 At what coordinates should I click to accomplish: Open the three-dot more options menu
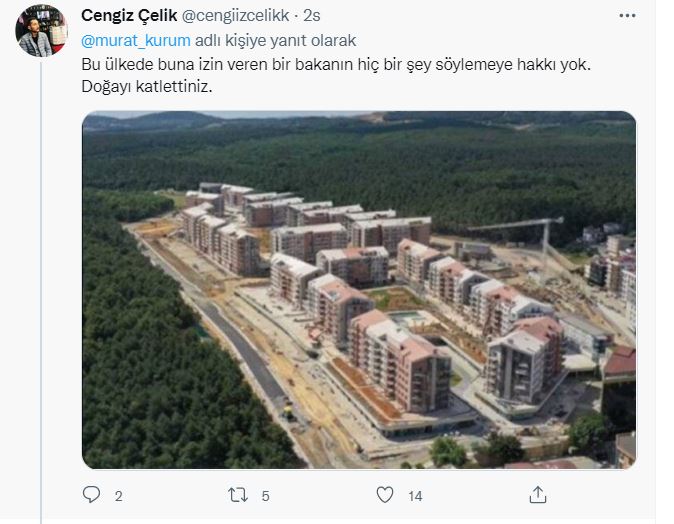pos(627,16)
